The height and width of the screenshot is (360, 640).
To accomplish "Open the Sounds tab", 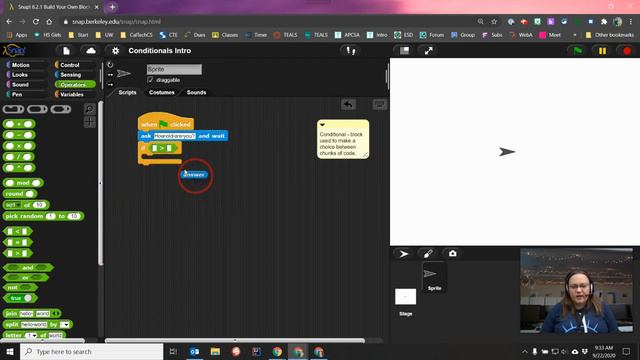I will [196, 93].
